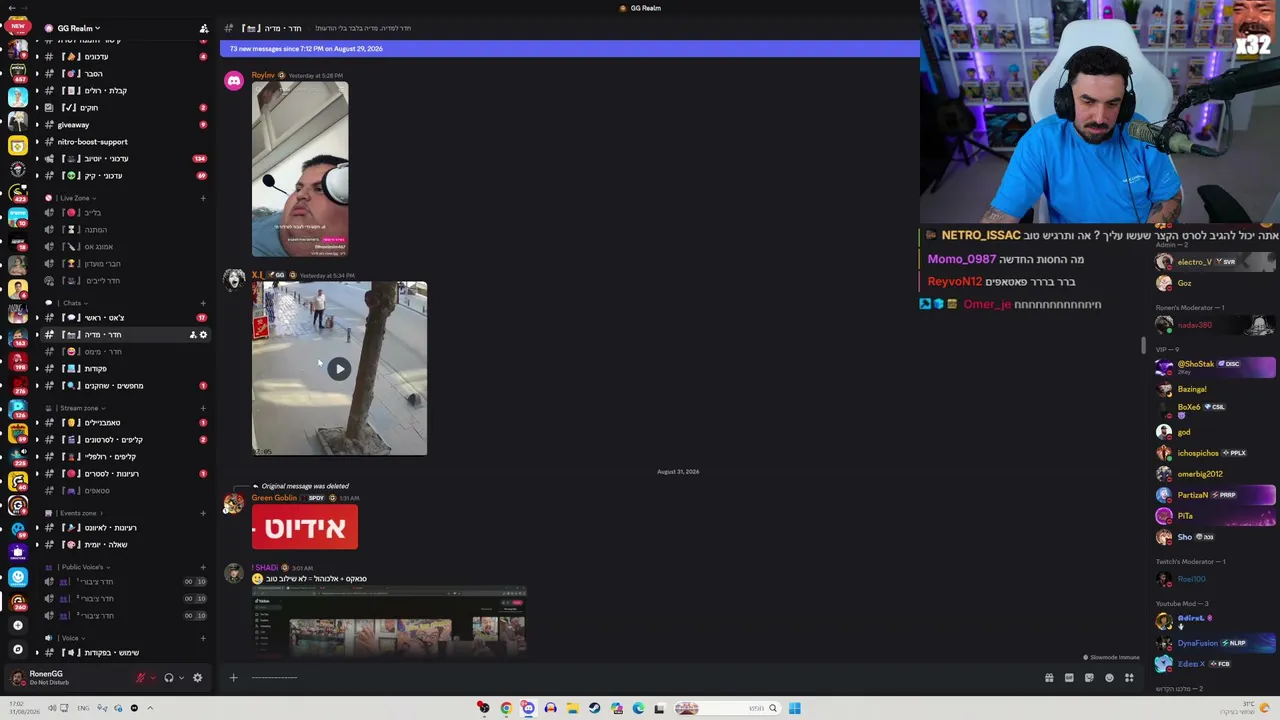Select member DynaFusion in the member list
This screenshot has width=1280, height=720.
coord(1215,643)
